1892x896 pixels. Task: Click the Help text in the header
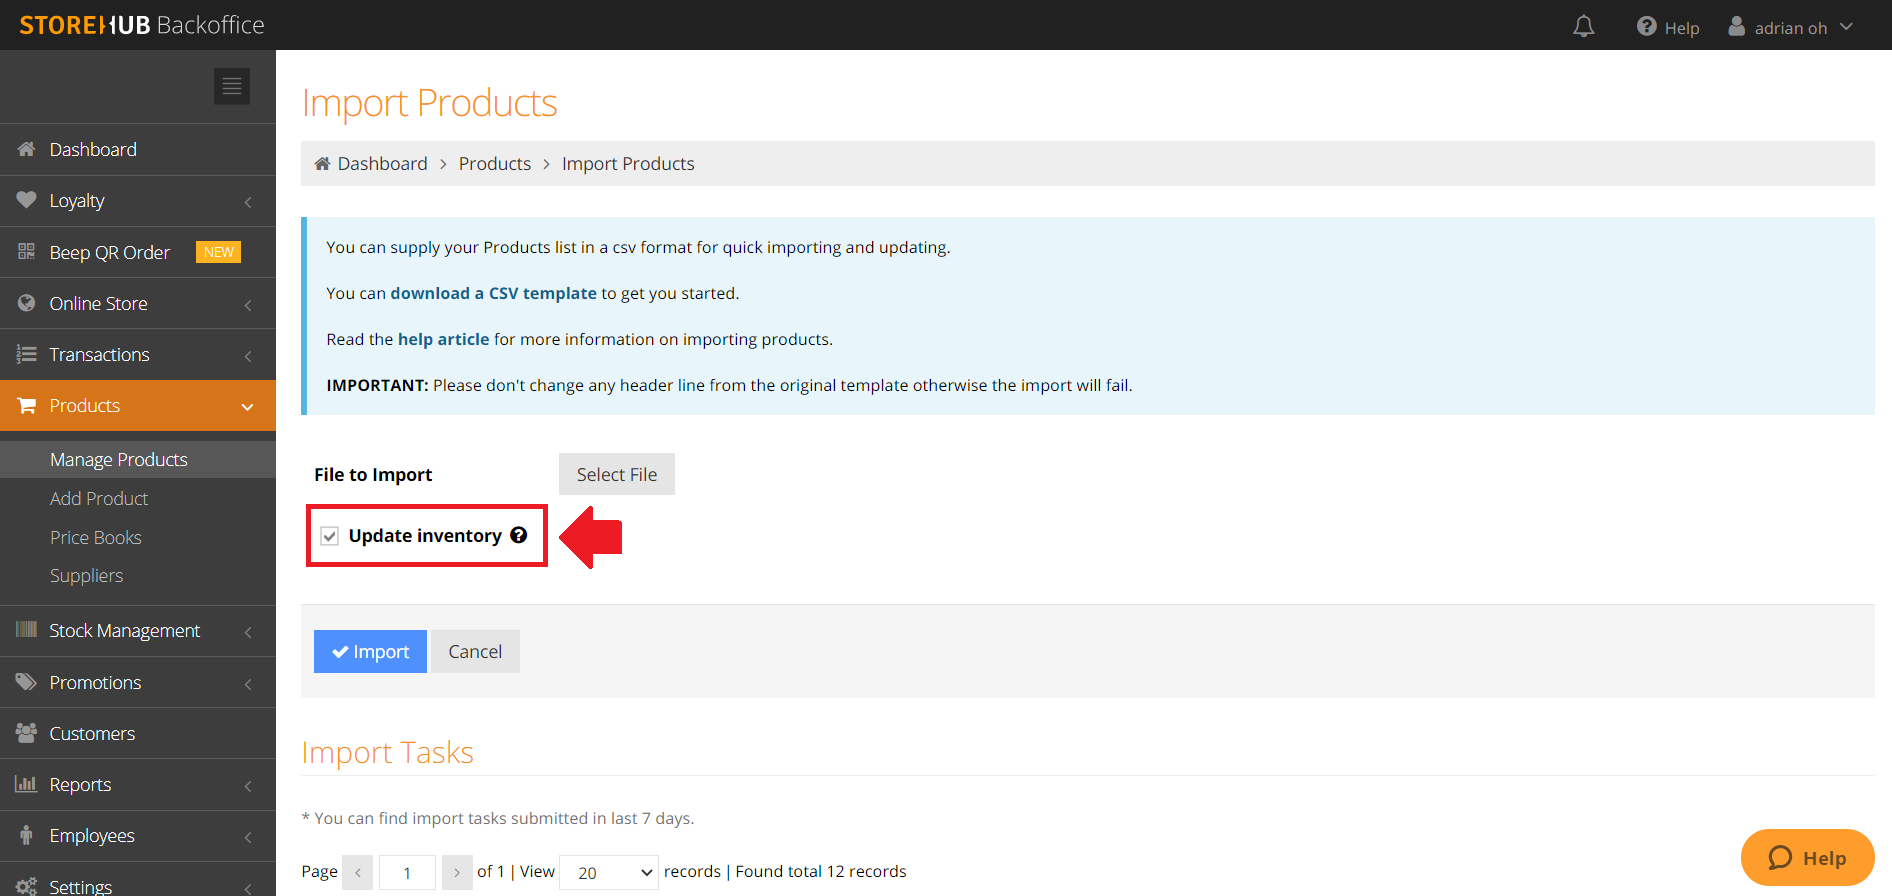(1682, 28)
